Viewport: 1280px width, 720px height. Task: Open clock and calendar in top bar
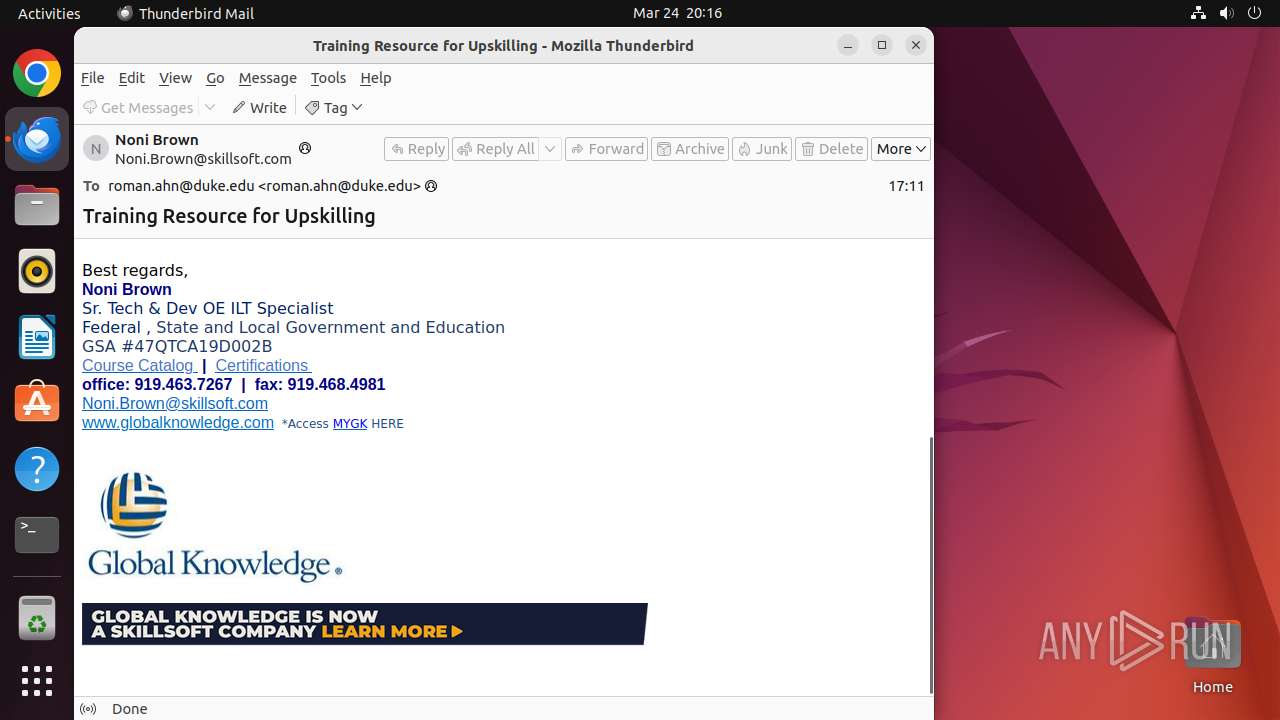click(x=677, y=13)
